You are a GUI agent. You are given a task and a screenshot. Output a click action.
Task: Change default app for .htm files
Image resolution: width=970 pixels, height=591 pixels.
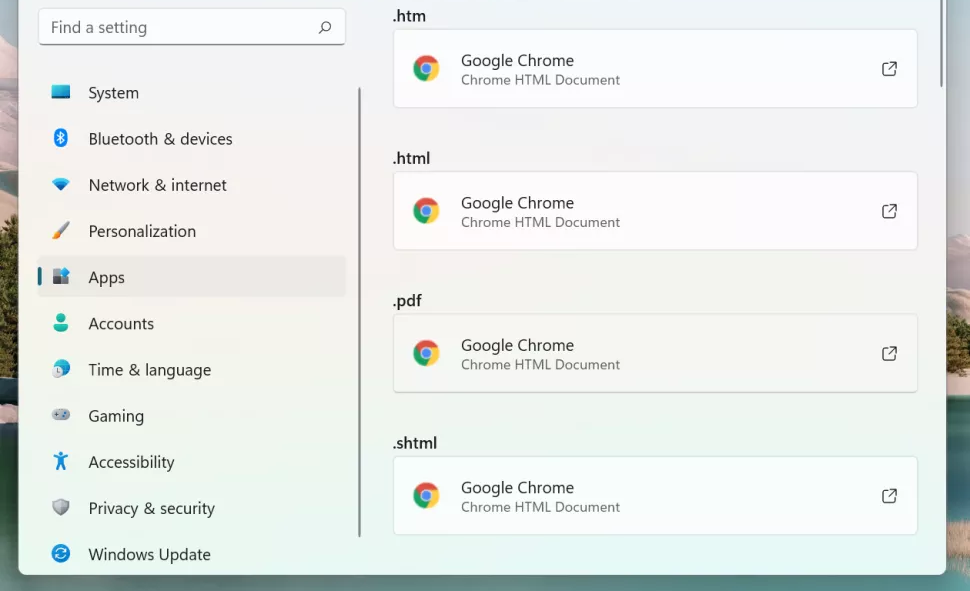pyautogui.click(x=655, y=69)
